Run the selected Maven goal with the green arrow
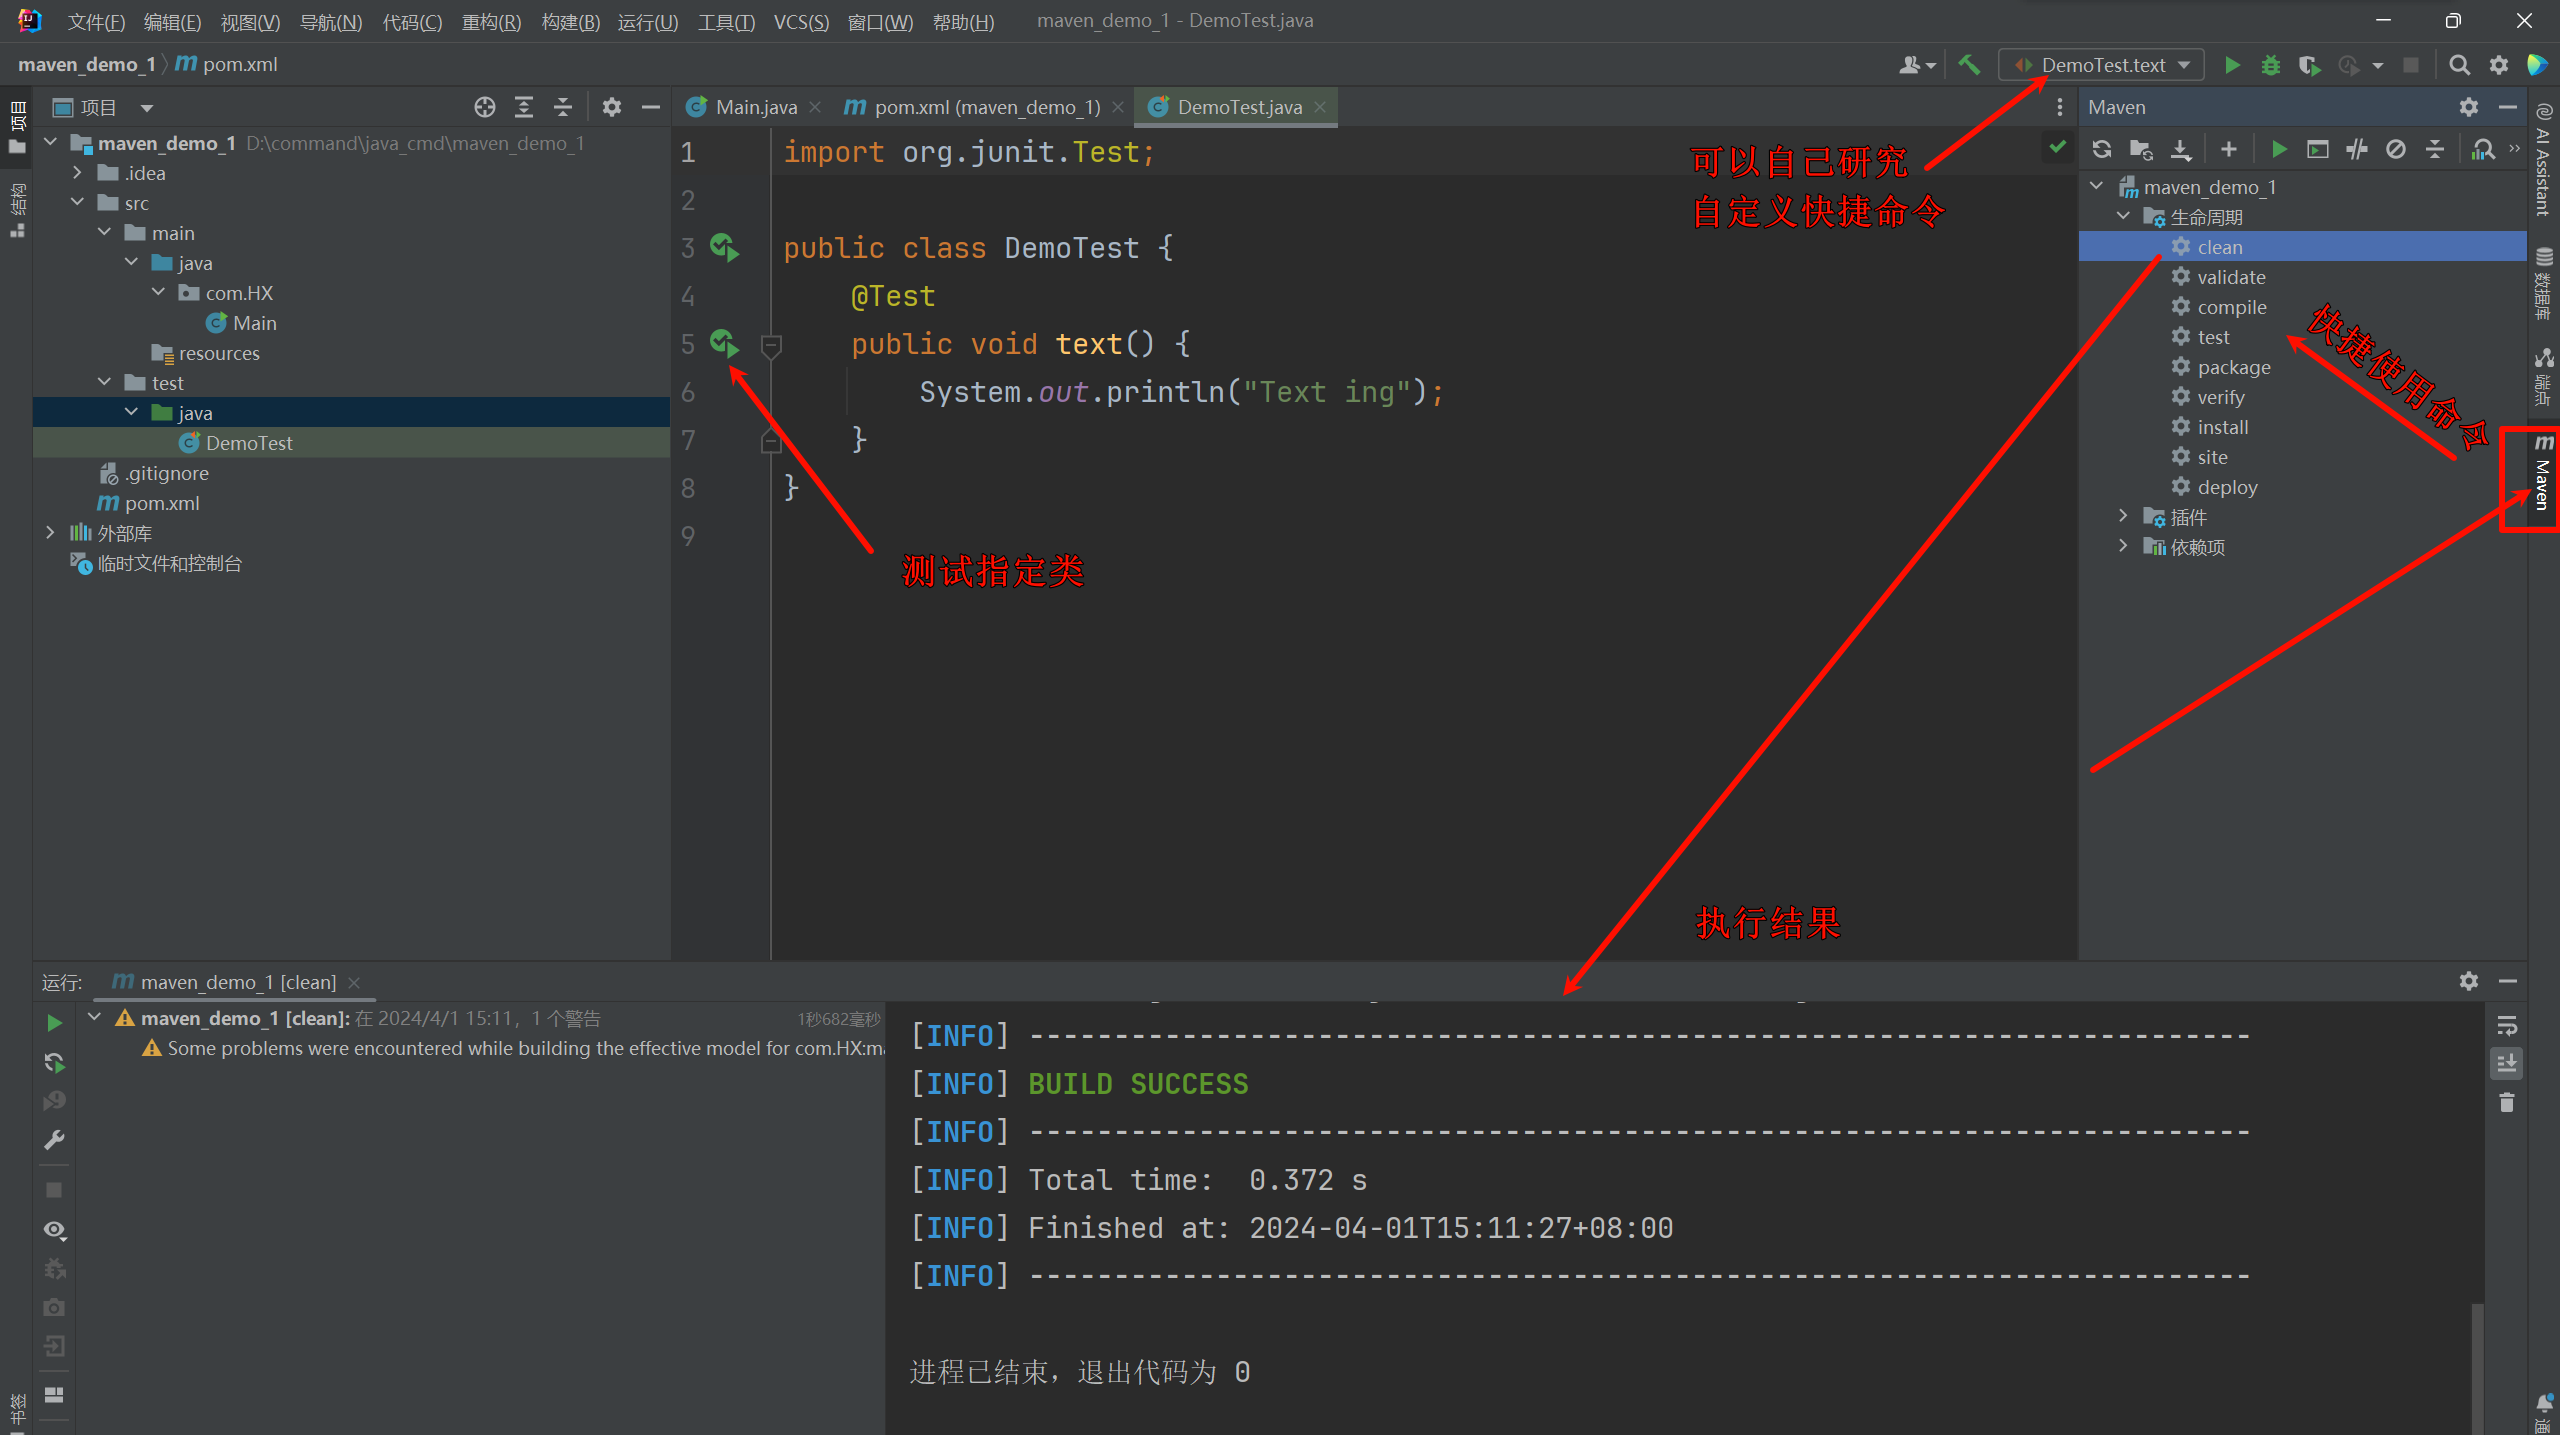Image resolution: width=2560 pixels, height=1435 pixels. click(2279, 149)
